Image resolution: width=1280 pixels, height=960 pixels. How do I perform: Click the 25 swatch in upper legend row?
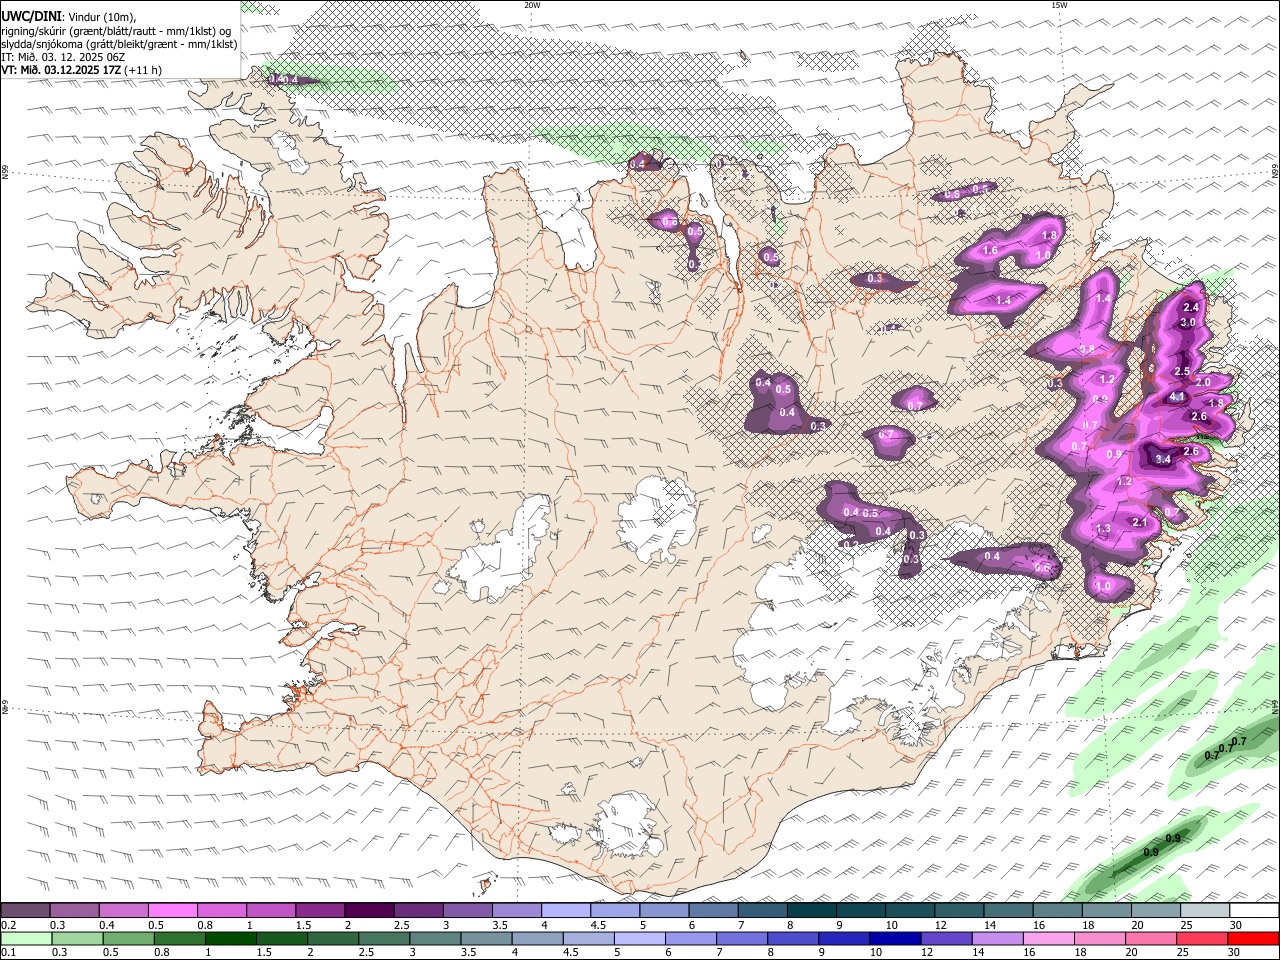1203,910
